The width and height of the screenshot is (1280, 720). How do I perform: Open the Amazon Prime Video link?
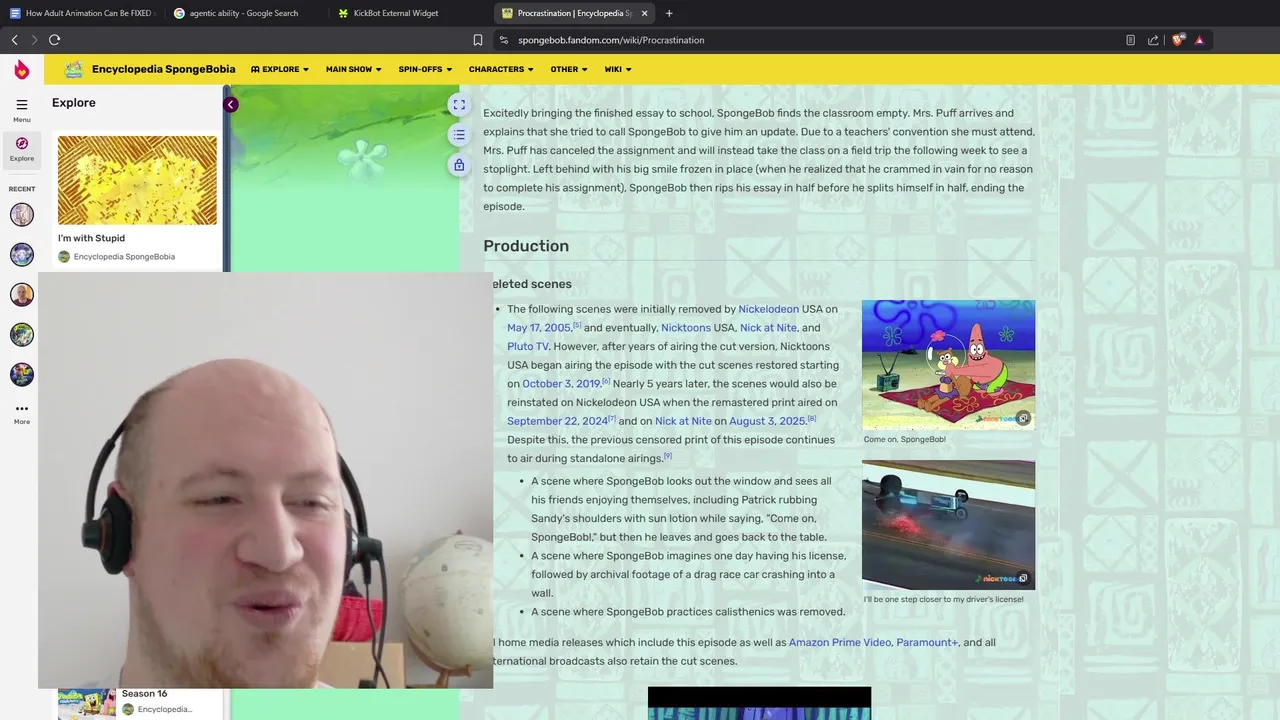[x=840, y=642]
